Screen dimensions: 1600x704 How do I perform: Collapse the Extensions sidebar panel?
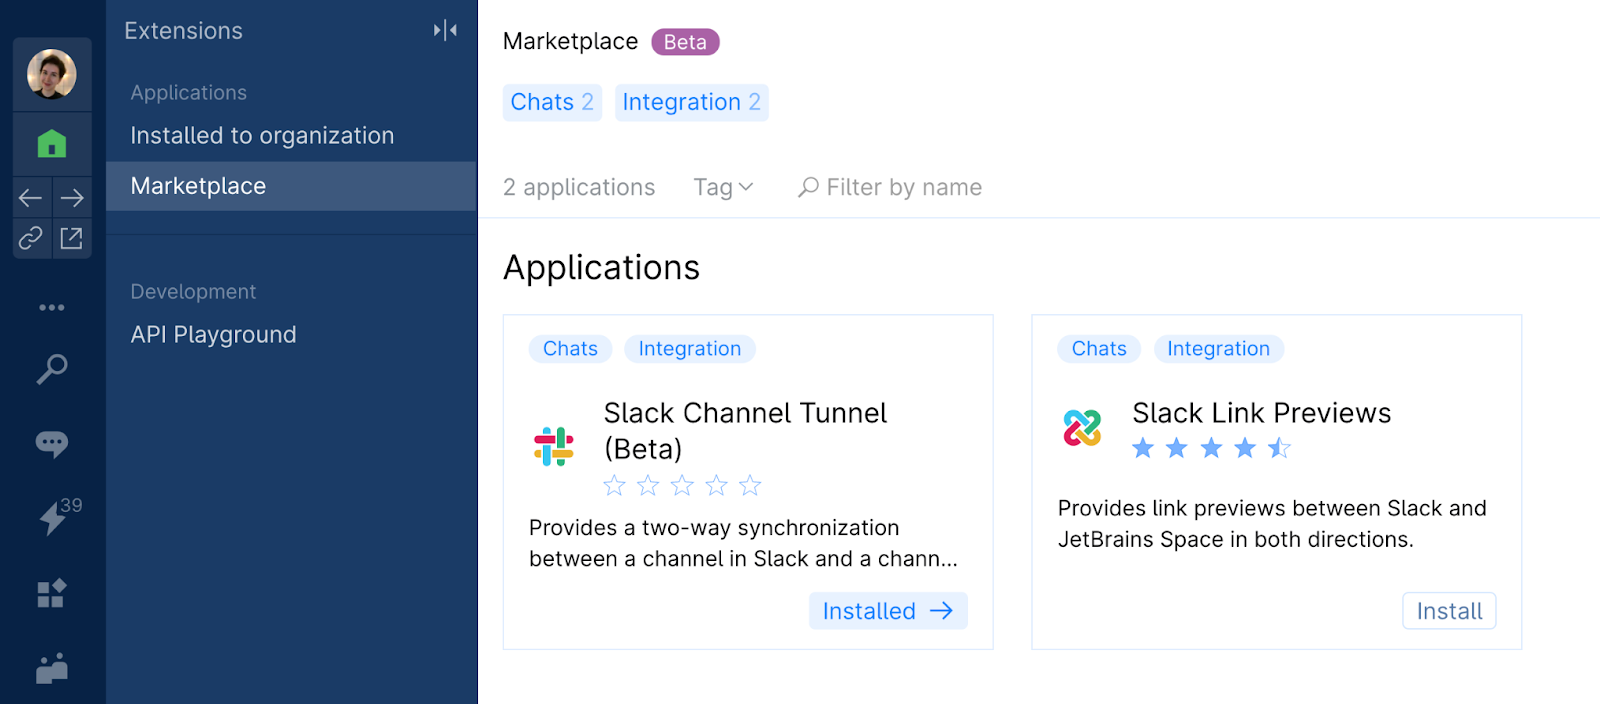[445, 31]
